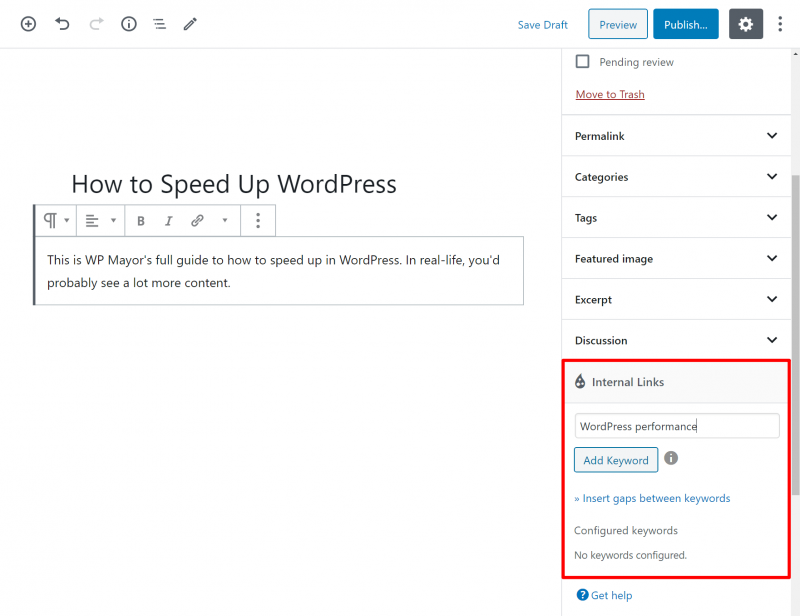The width and height of the screenshot is (800, 616).
Task: Click the Configured keywords label
Action: [x=626, y=531]
